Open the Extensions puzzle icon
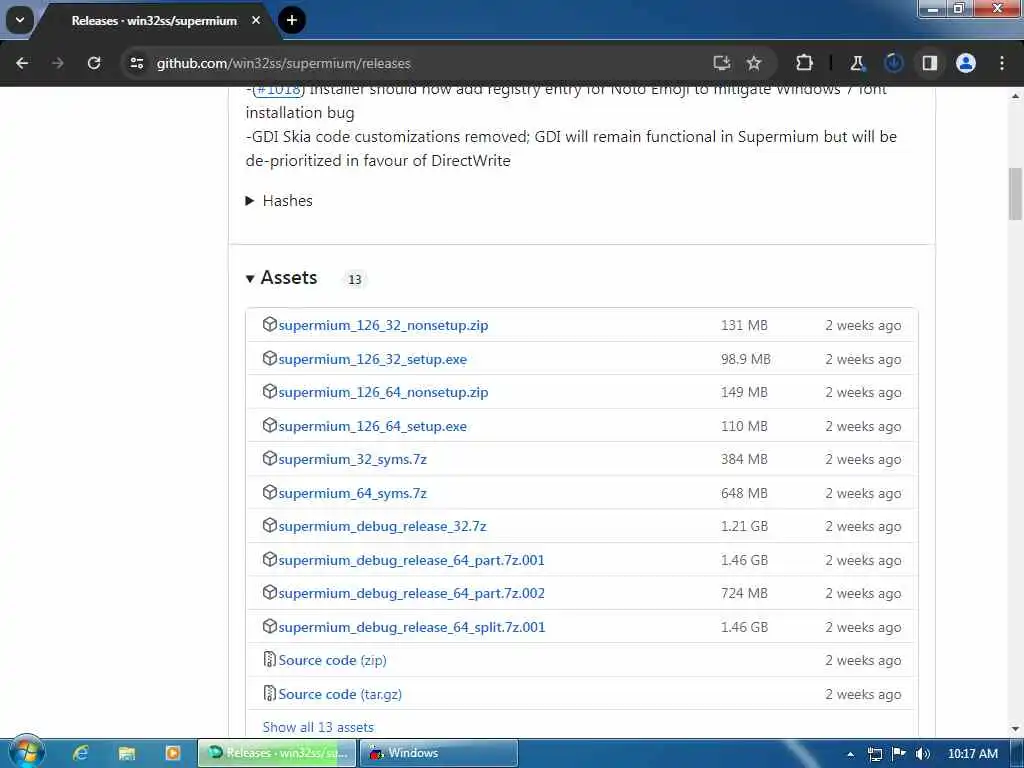Screen dimensions: 1024x768 [805, 63]
